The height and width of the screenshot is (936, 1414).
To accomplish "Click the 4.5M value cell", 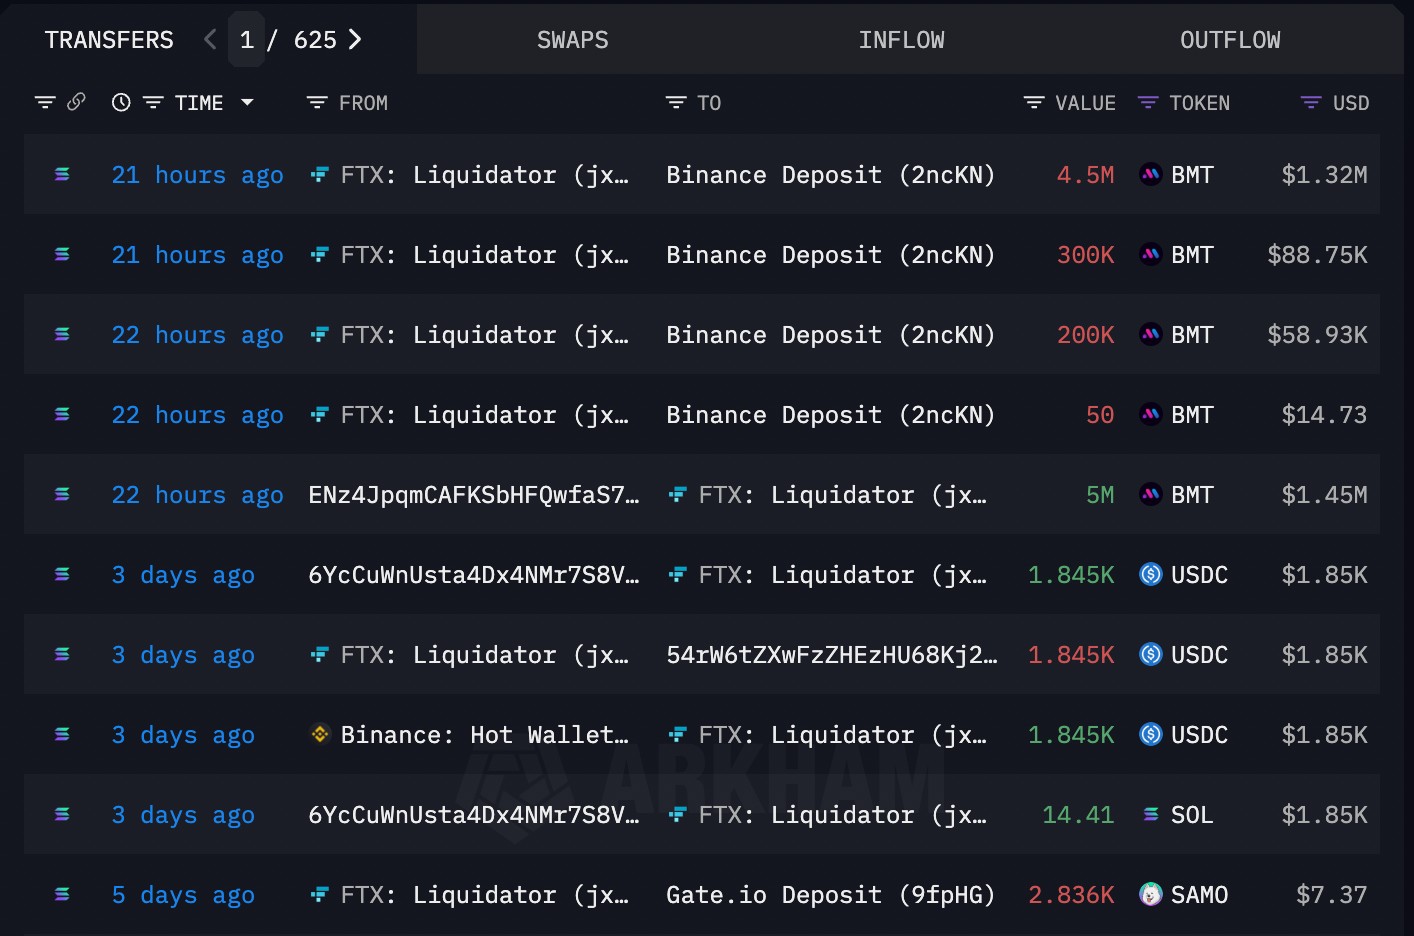I will 1085,175.
